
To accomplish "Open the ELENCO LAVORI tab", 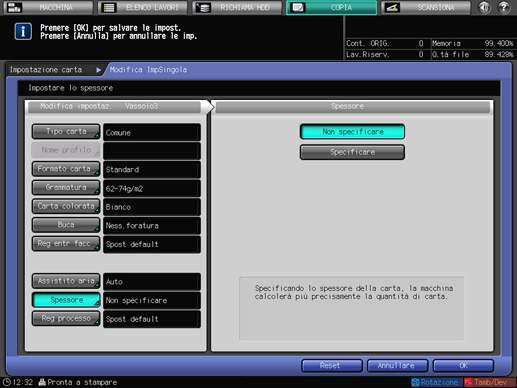I will (143, 7).
